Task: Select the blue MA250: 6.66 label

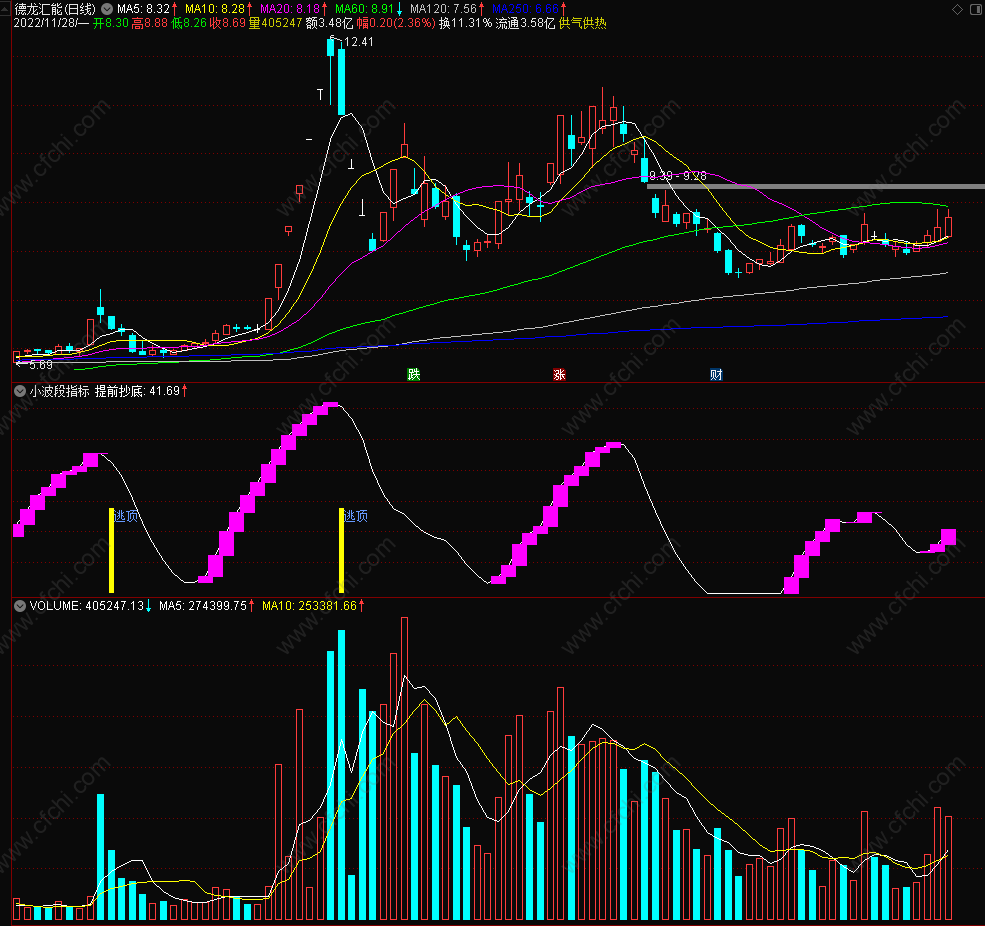Action: click(x=525, y=9)
